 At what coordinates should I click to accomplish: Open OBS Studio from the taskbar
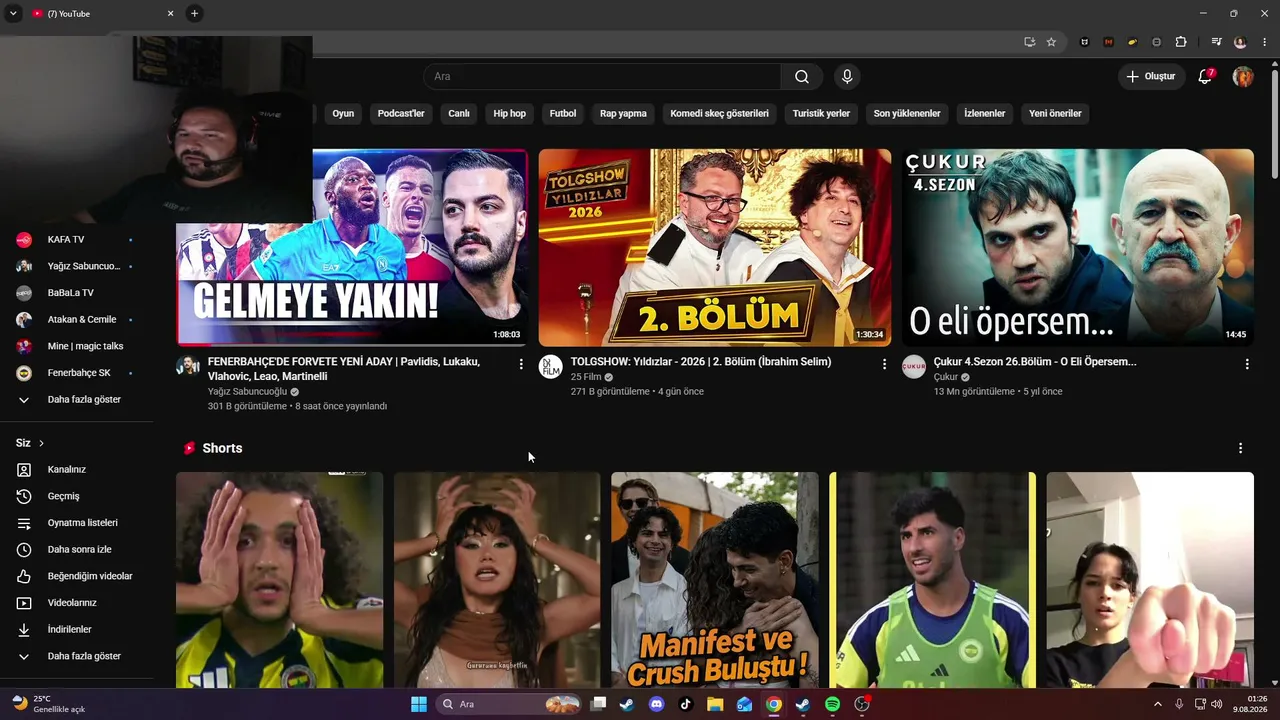pos(862,704)
